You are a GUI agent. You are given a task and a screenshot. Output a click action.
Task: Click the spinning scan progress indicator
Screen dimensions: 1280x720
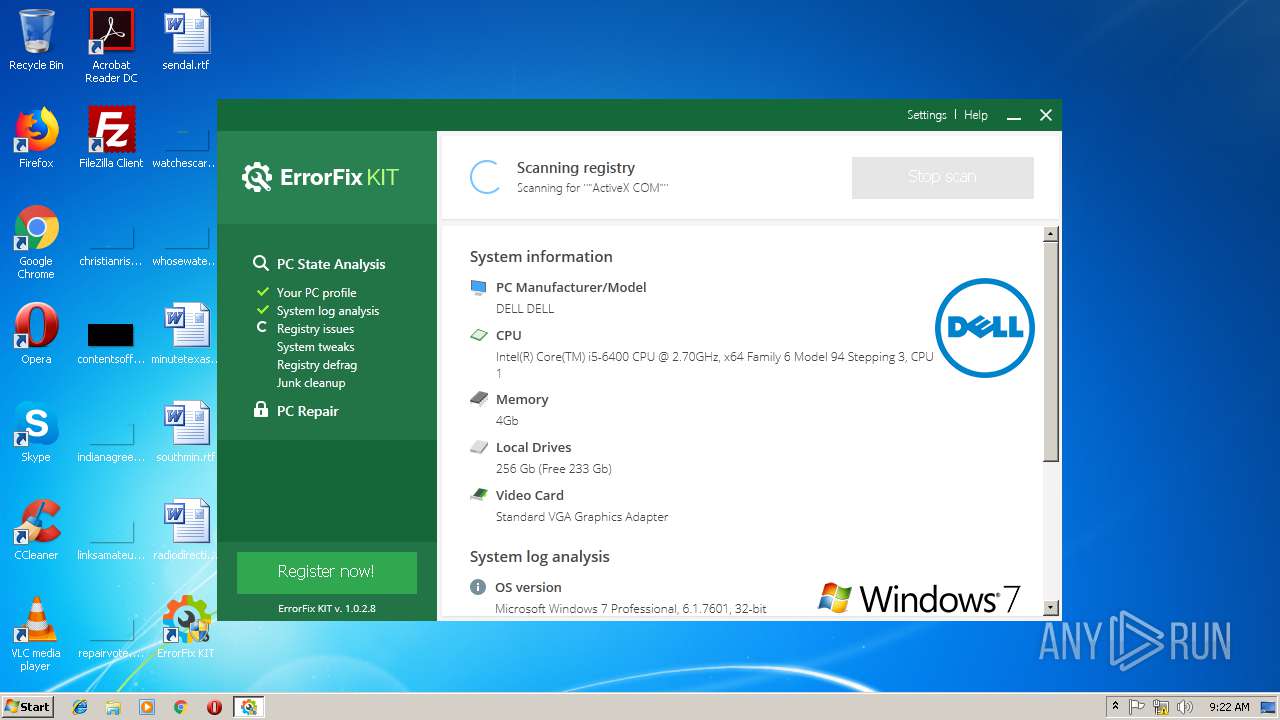[485, 177]
